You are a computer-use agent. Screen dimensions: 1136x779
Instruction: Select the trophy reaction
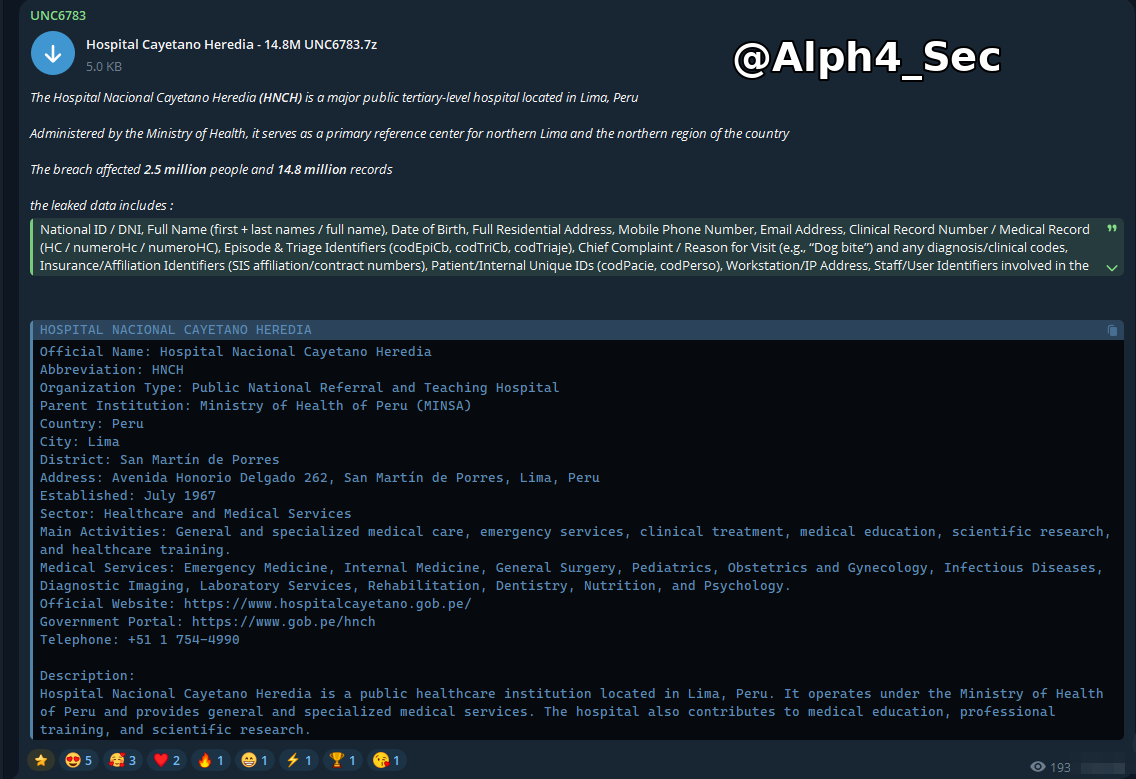pos(342,759)
